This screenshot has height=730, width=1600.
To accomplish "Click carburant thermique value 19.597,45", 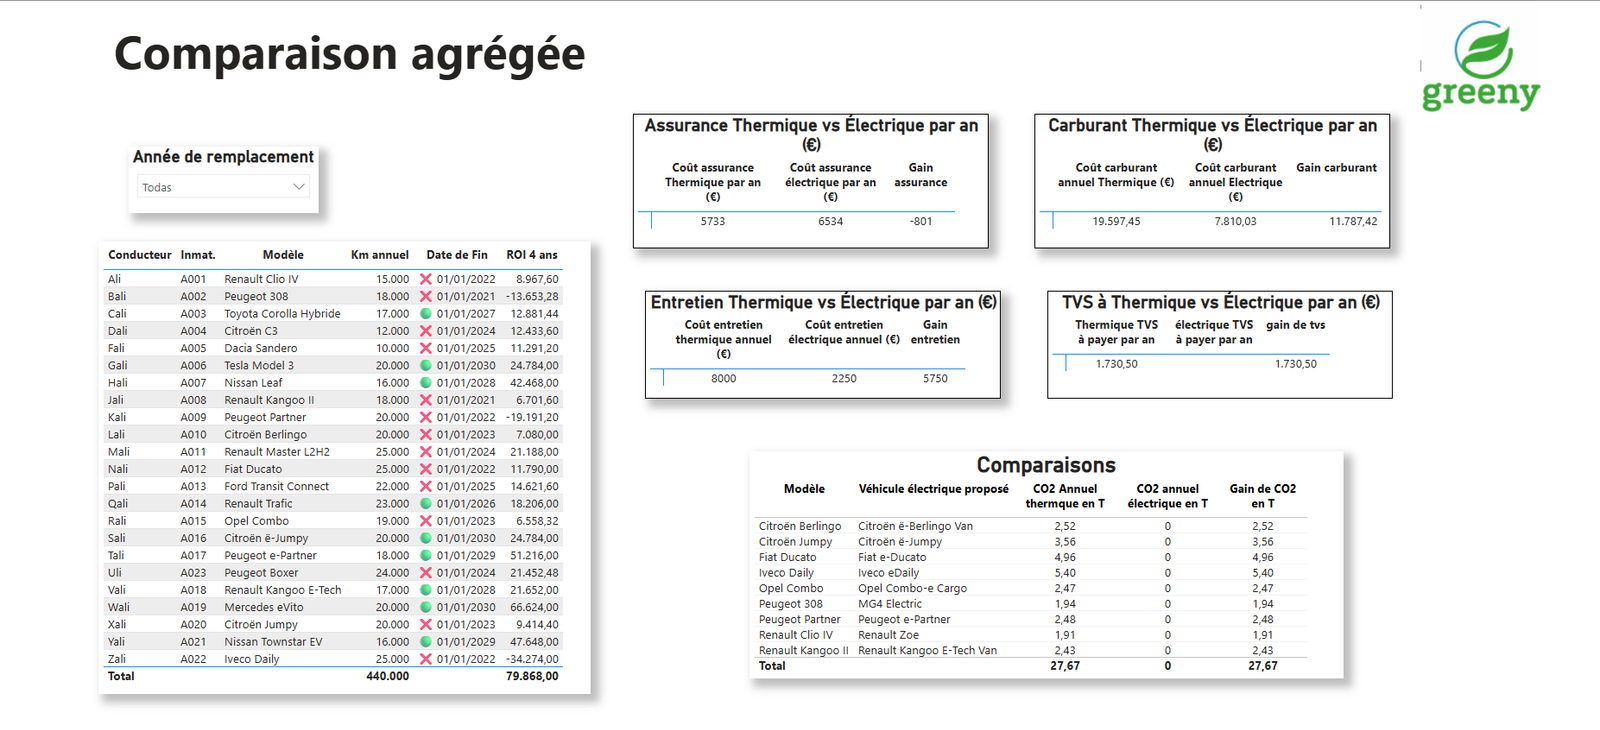I will pyautogui.click(x=1116, y=221).
